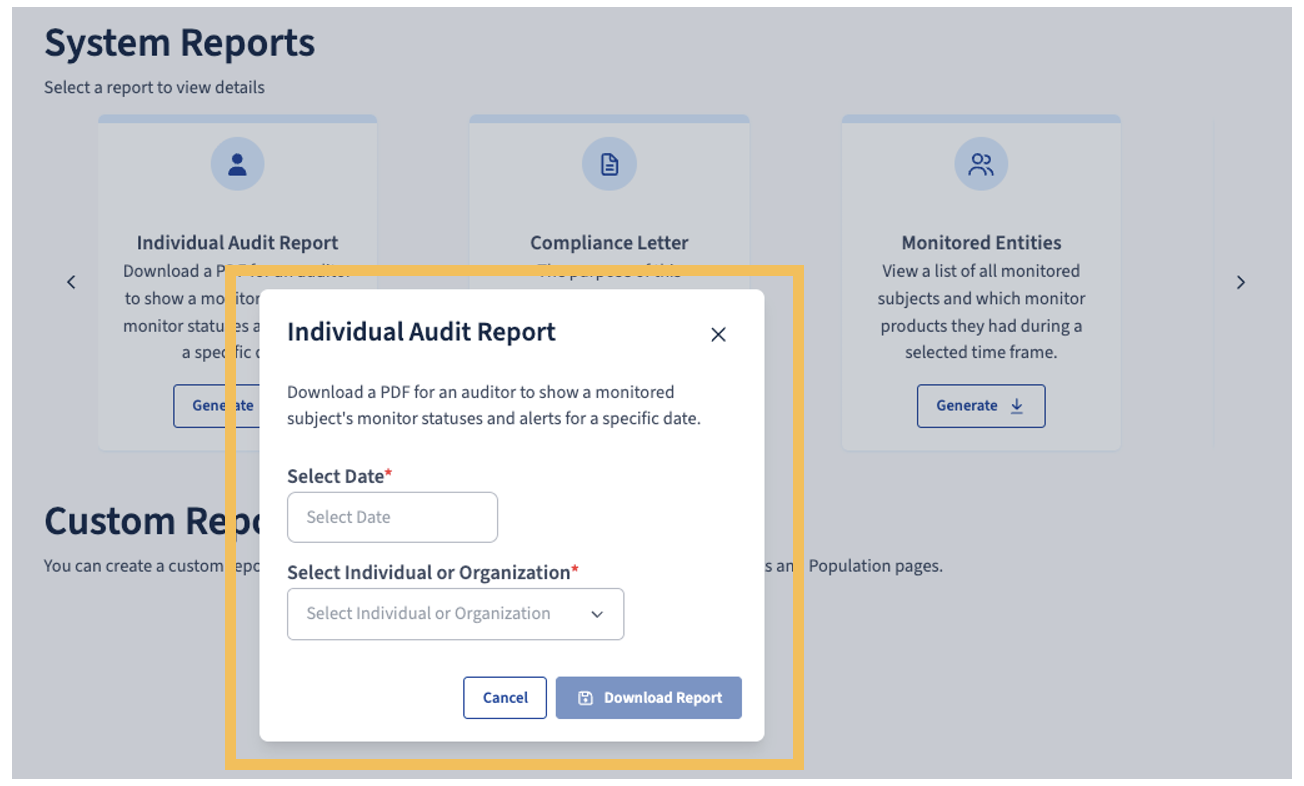Click the Individual Audit Report dialog title
The height and width of the screenshot is (786, 1304).
tap(421, 332)
